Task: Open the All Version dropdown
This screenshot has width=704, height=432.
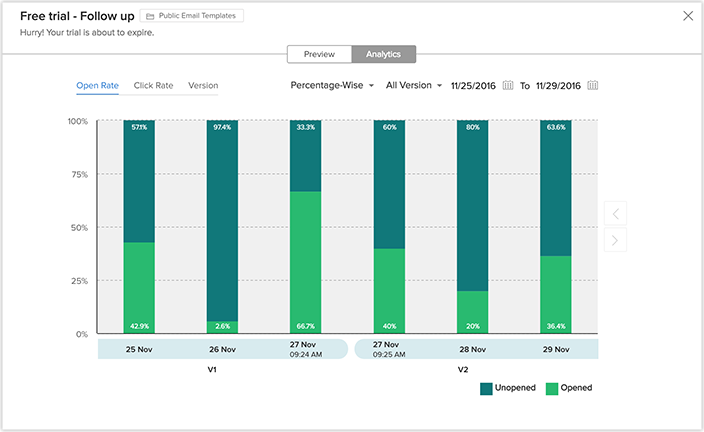Action: [413, 85]
